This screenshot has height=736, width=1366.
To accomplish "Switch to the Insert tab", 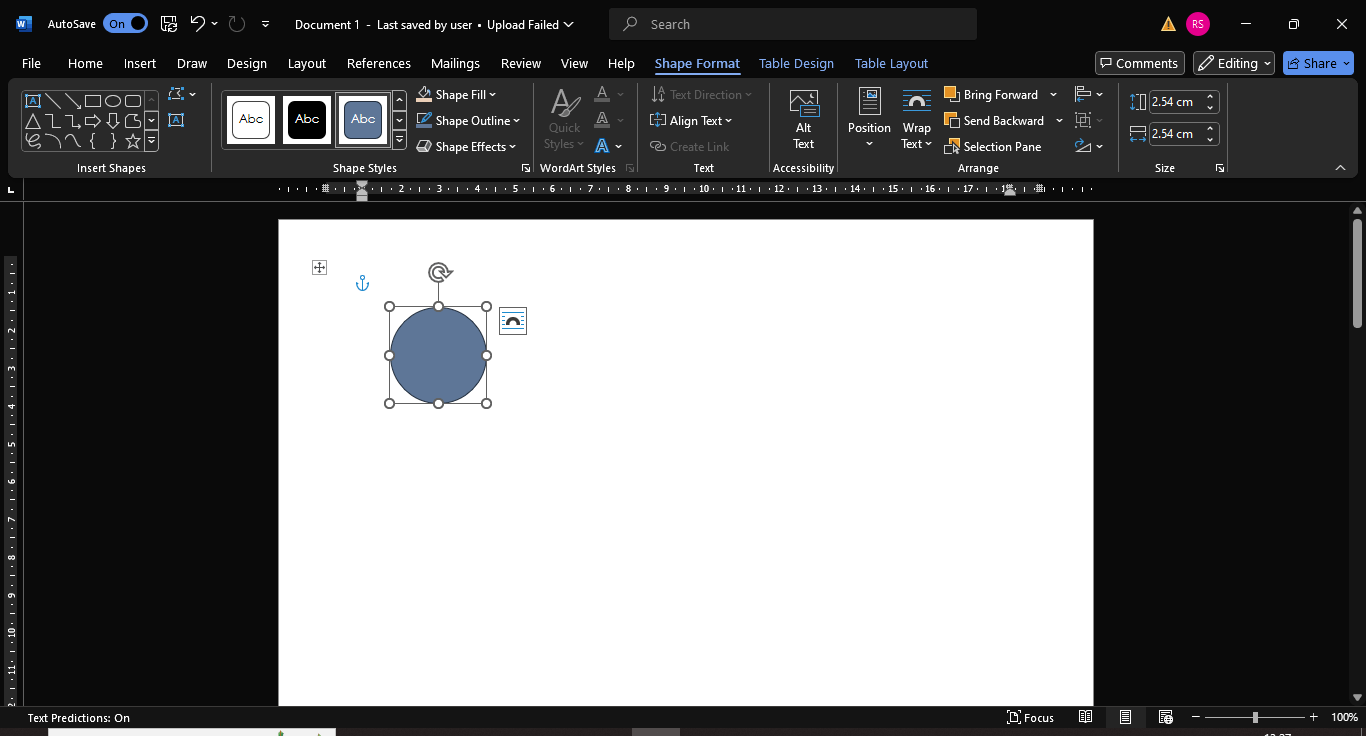I will (140, 63).
